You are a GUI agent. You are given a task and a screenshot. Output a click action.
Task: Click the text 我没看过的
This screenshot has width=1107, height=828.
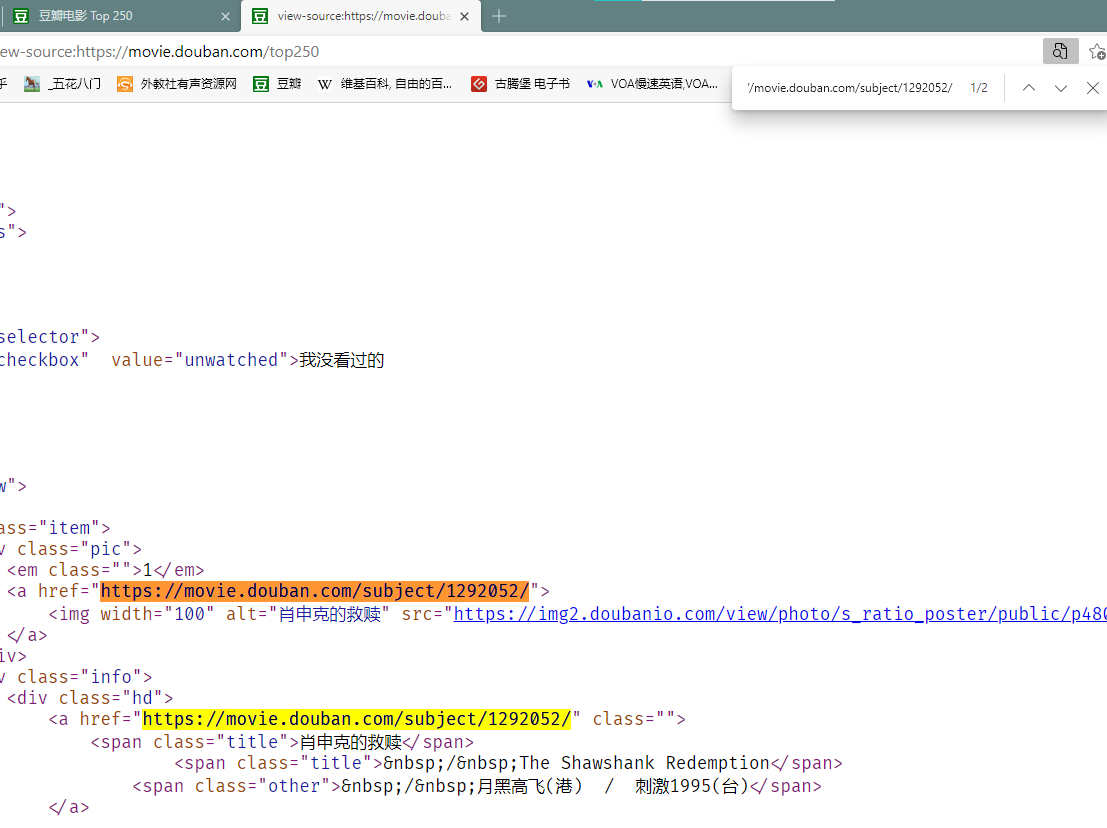coord(342,360)
